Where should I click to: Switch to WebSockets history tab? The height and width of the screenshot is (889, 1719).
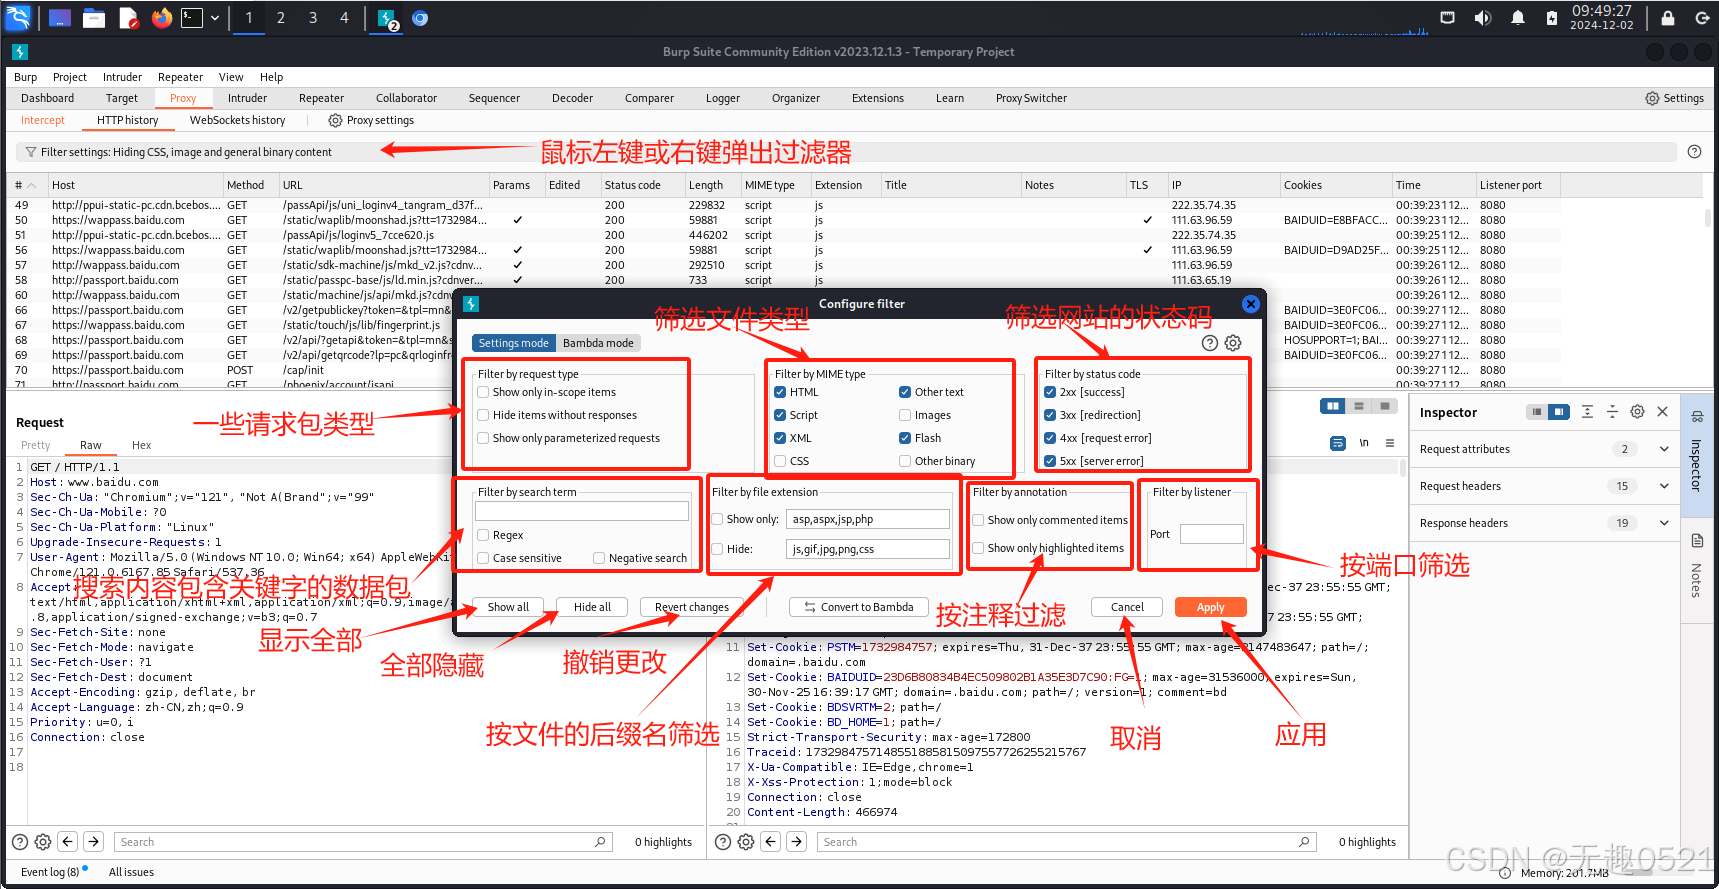pos(238,120)
